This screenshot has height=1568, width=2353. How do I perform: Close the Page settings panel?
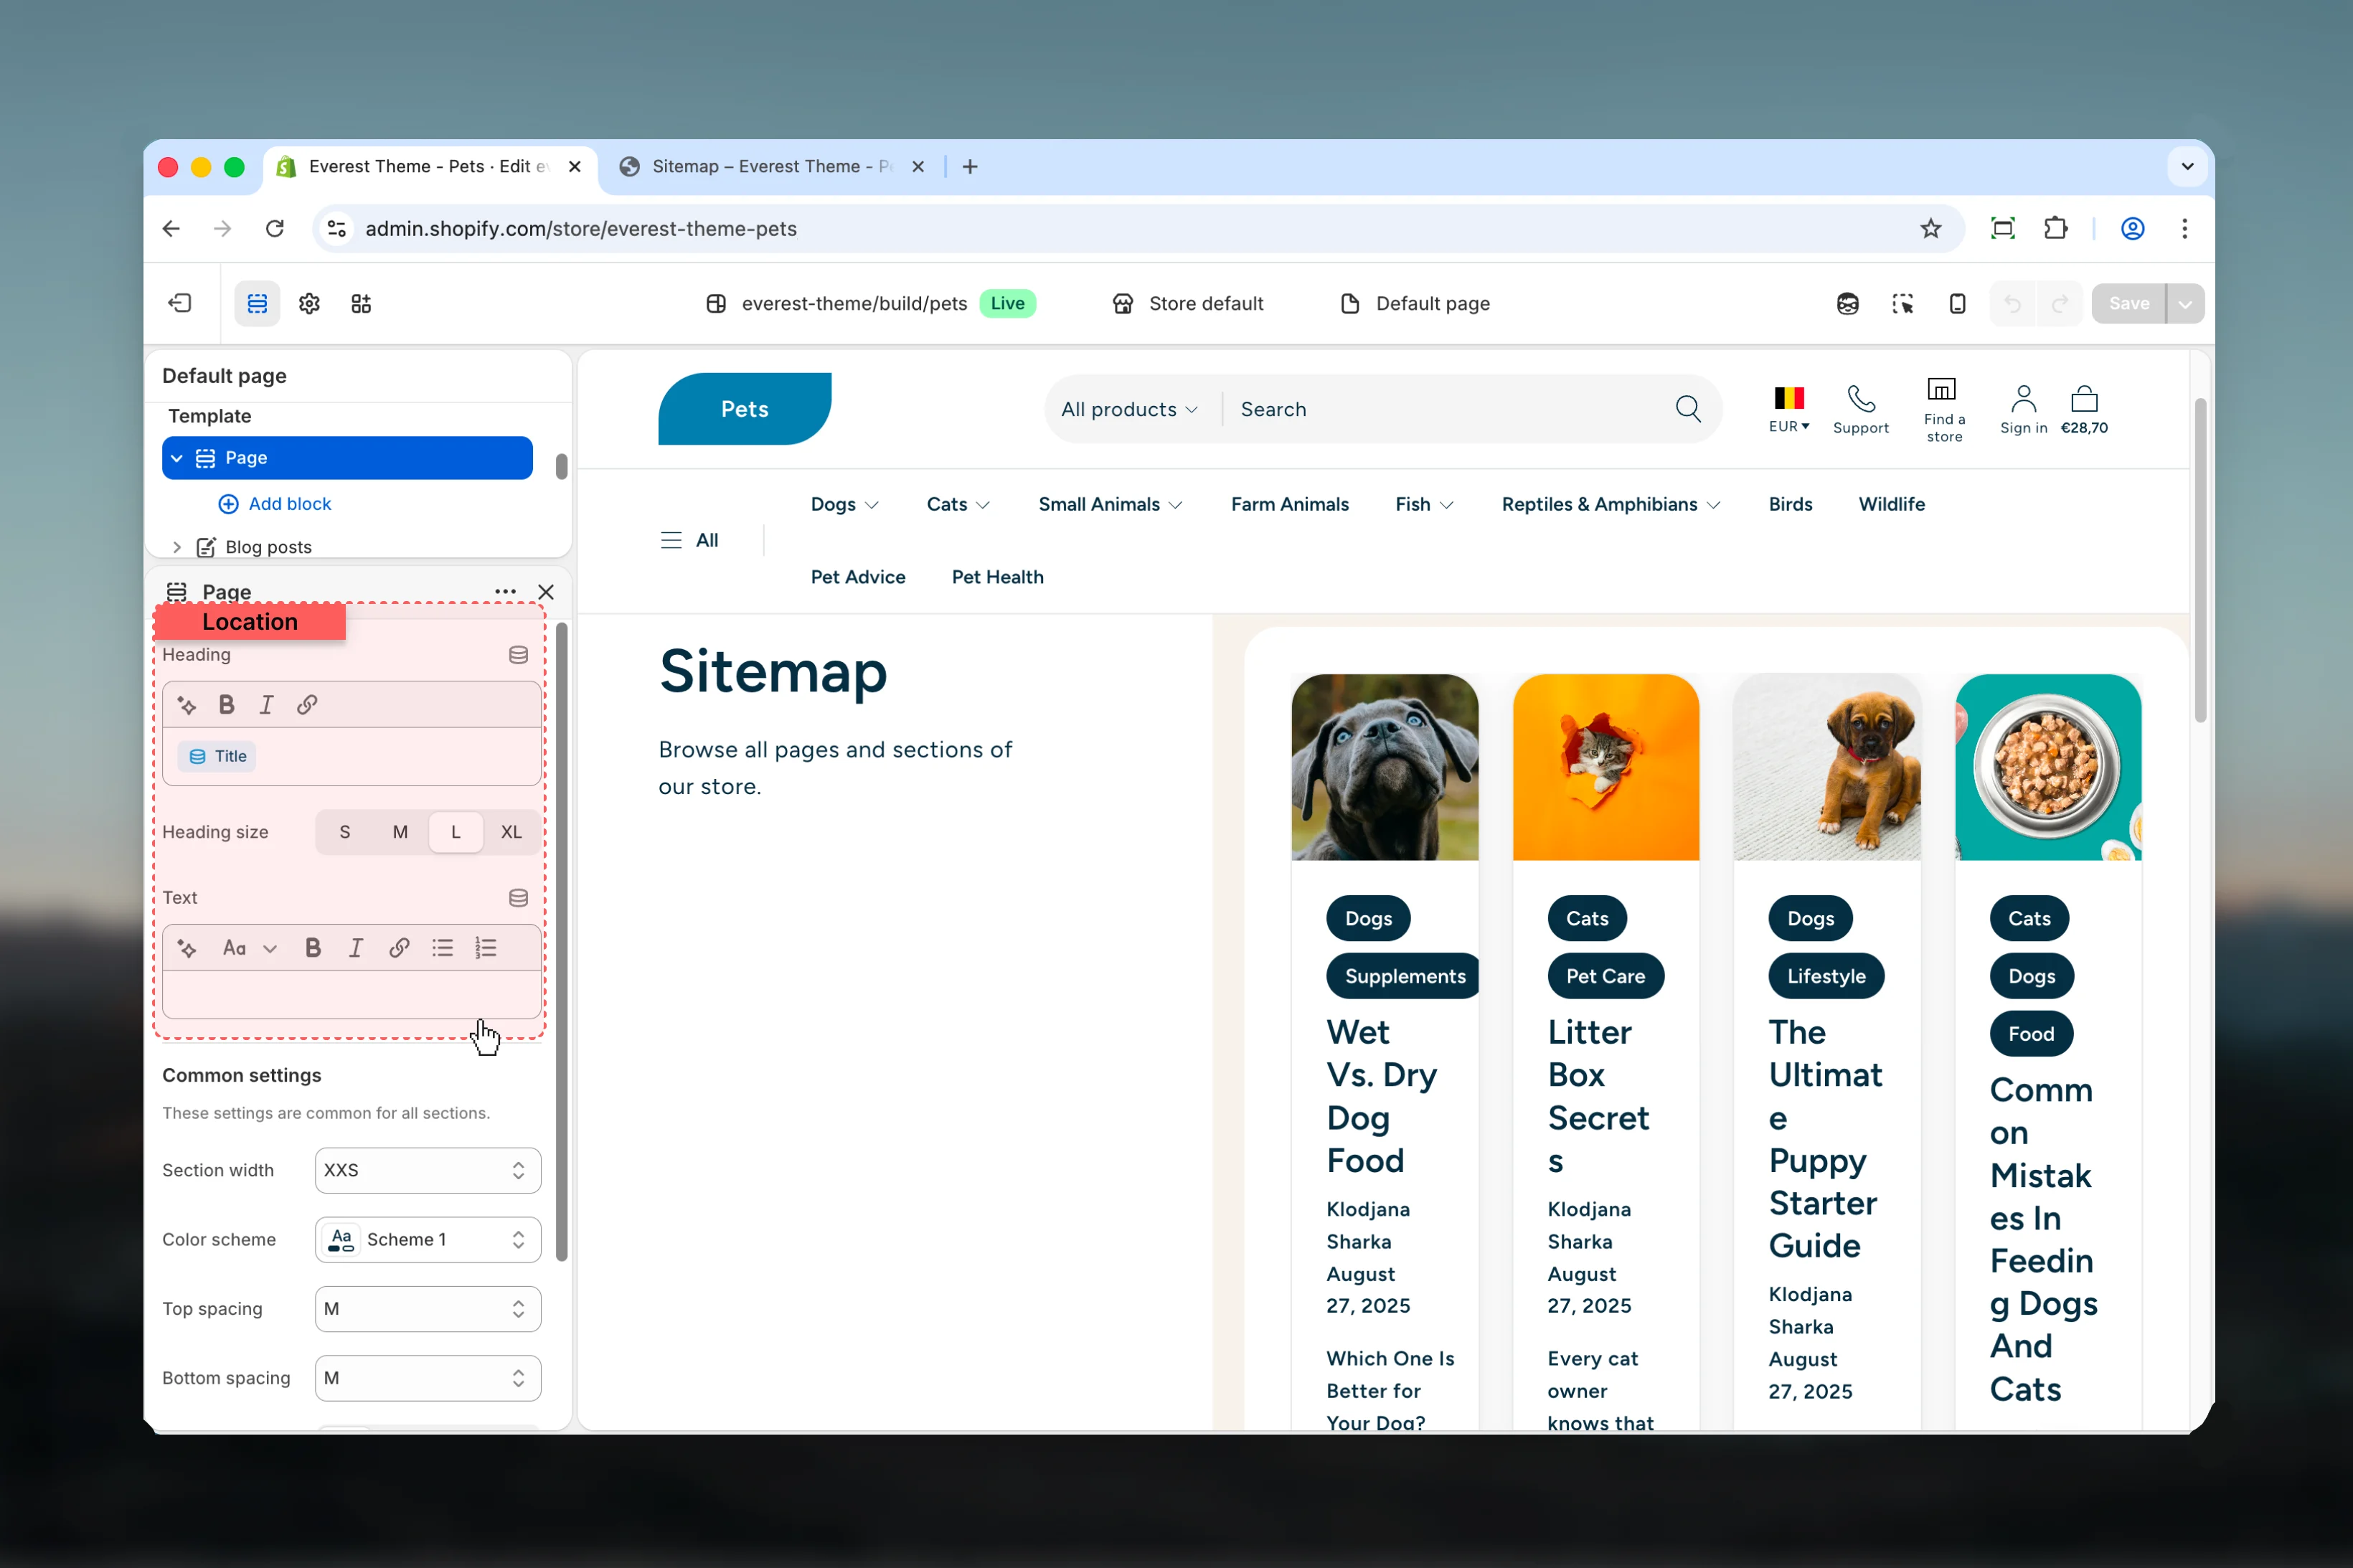pyautogui.click(x=546, y=592)
